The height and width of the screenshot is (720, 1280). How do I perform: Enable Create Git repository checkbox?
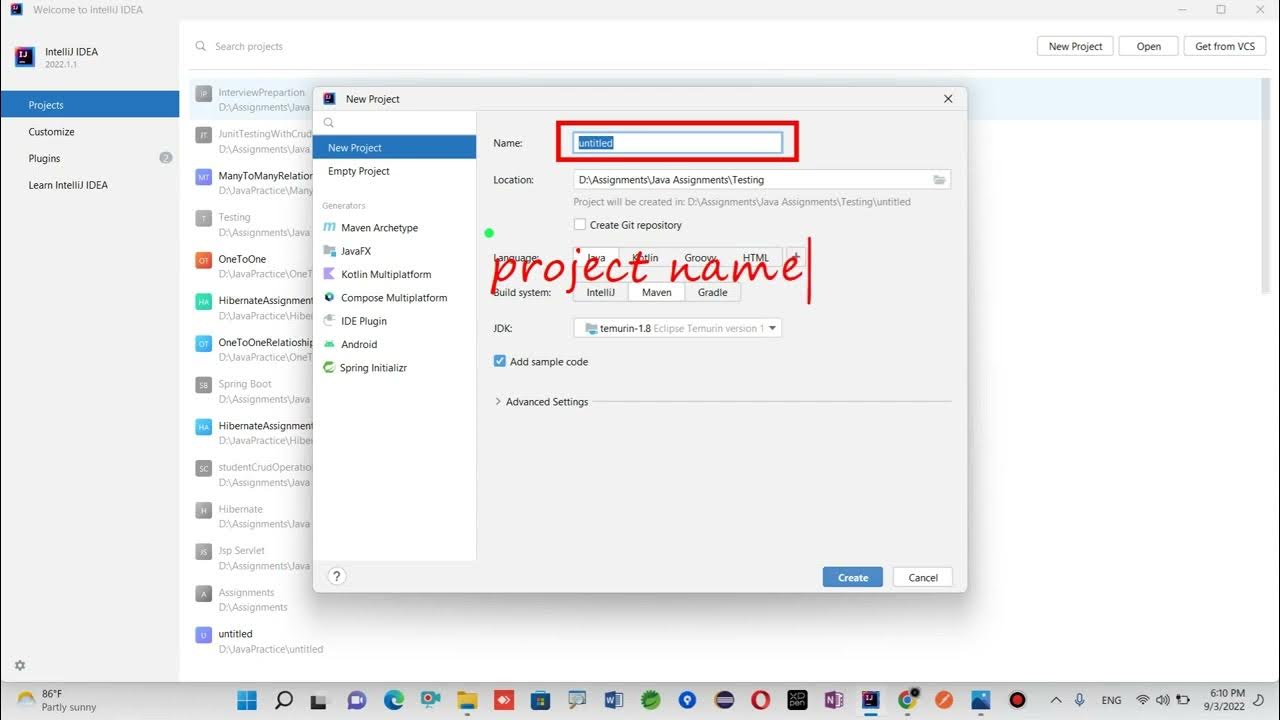point(580,225)
